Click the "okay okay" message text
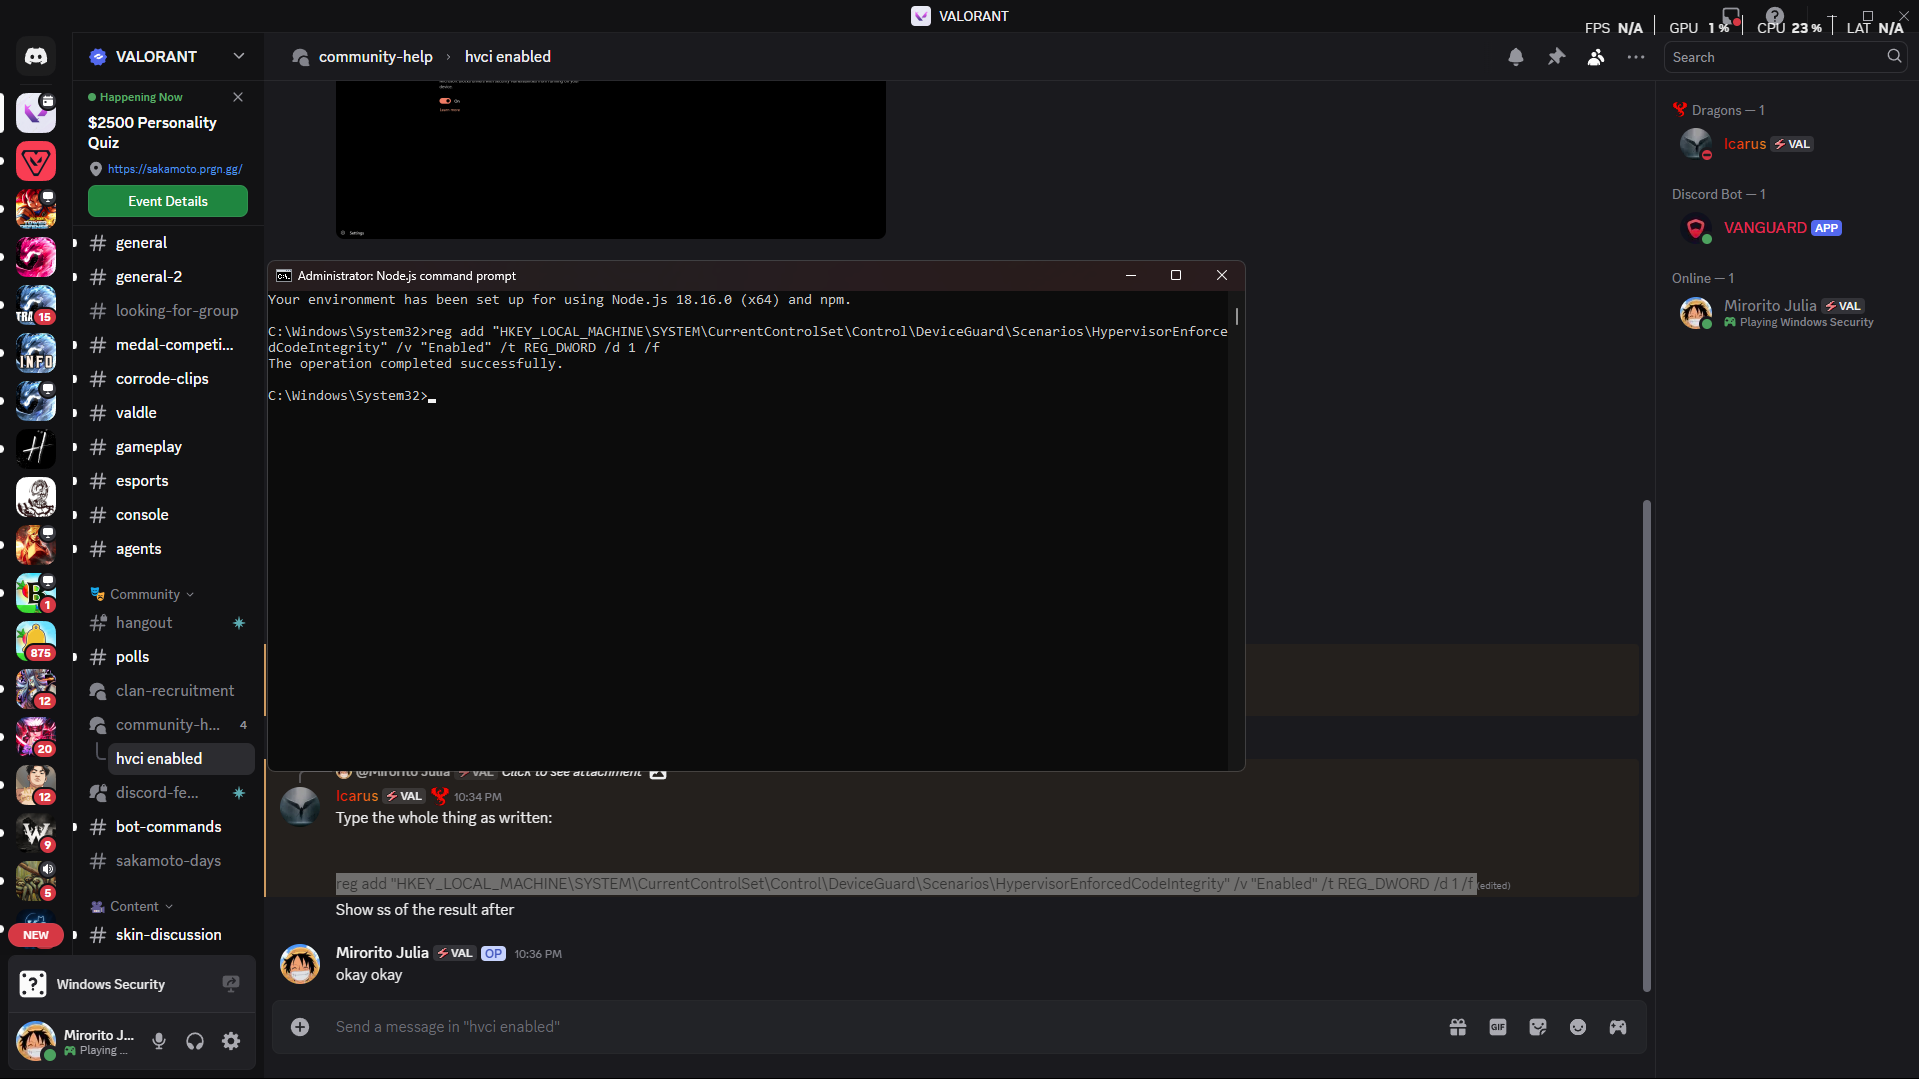The image size is (1919, 1079). tap(369, 975)
